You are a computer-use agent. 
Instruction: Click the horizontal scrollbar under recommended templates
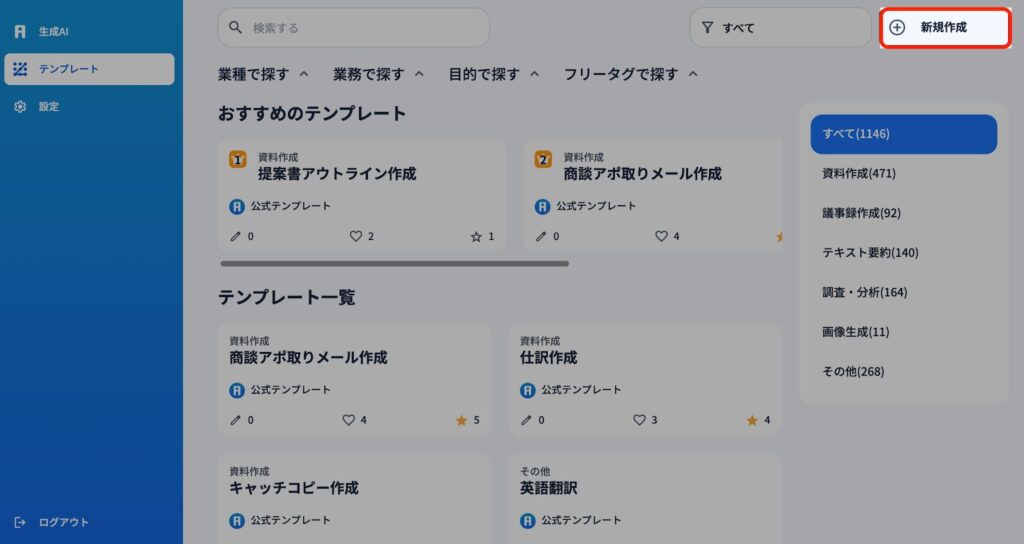click(394, 264)
